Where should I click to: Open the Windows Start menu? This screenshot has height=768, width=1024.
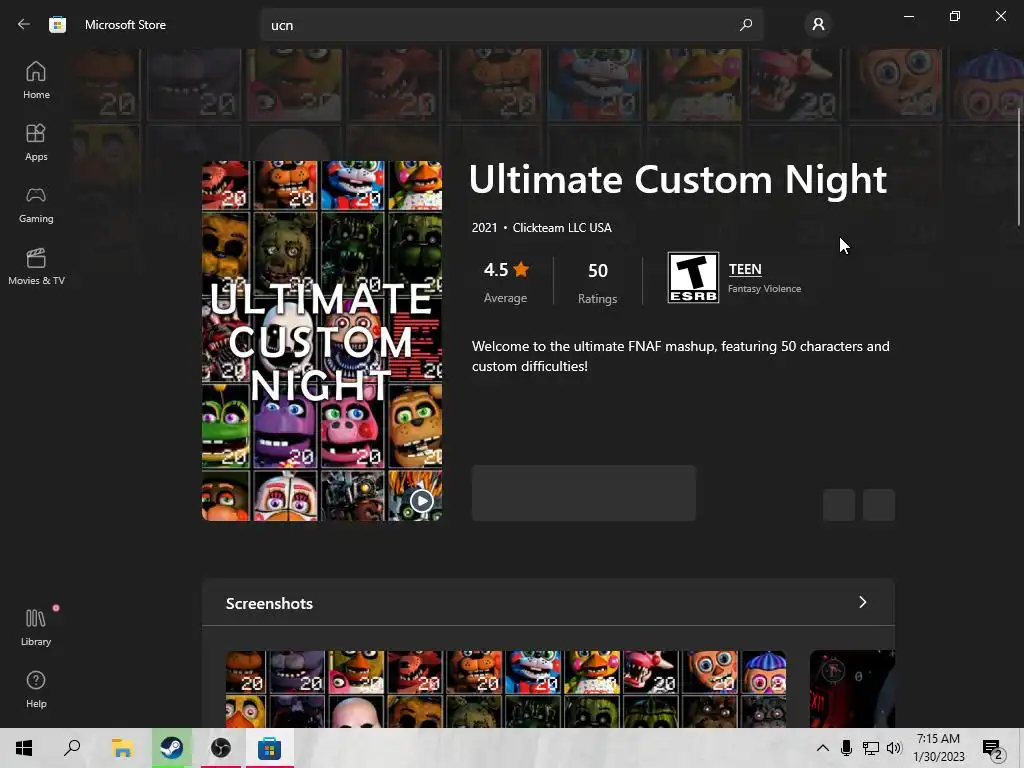point(24,748)
